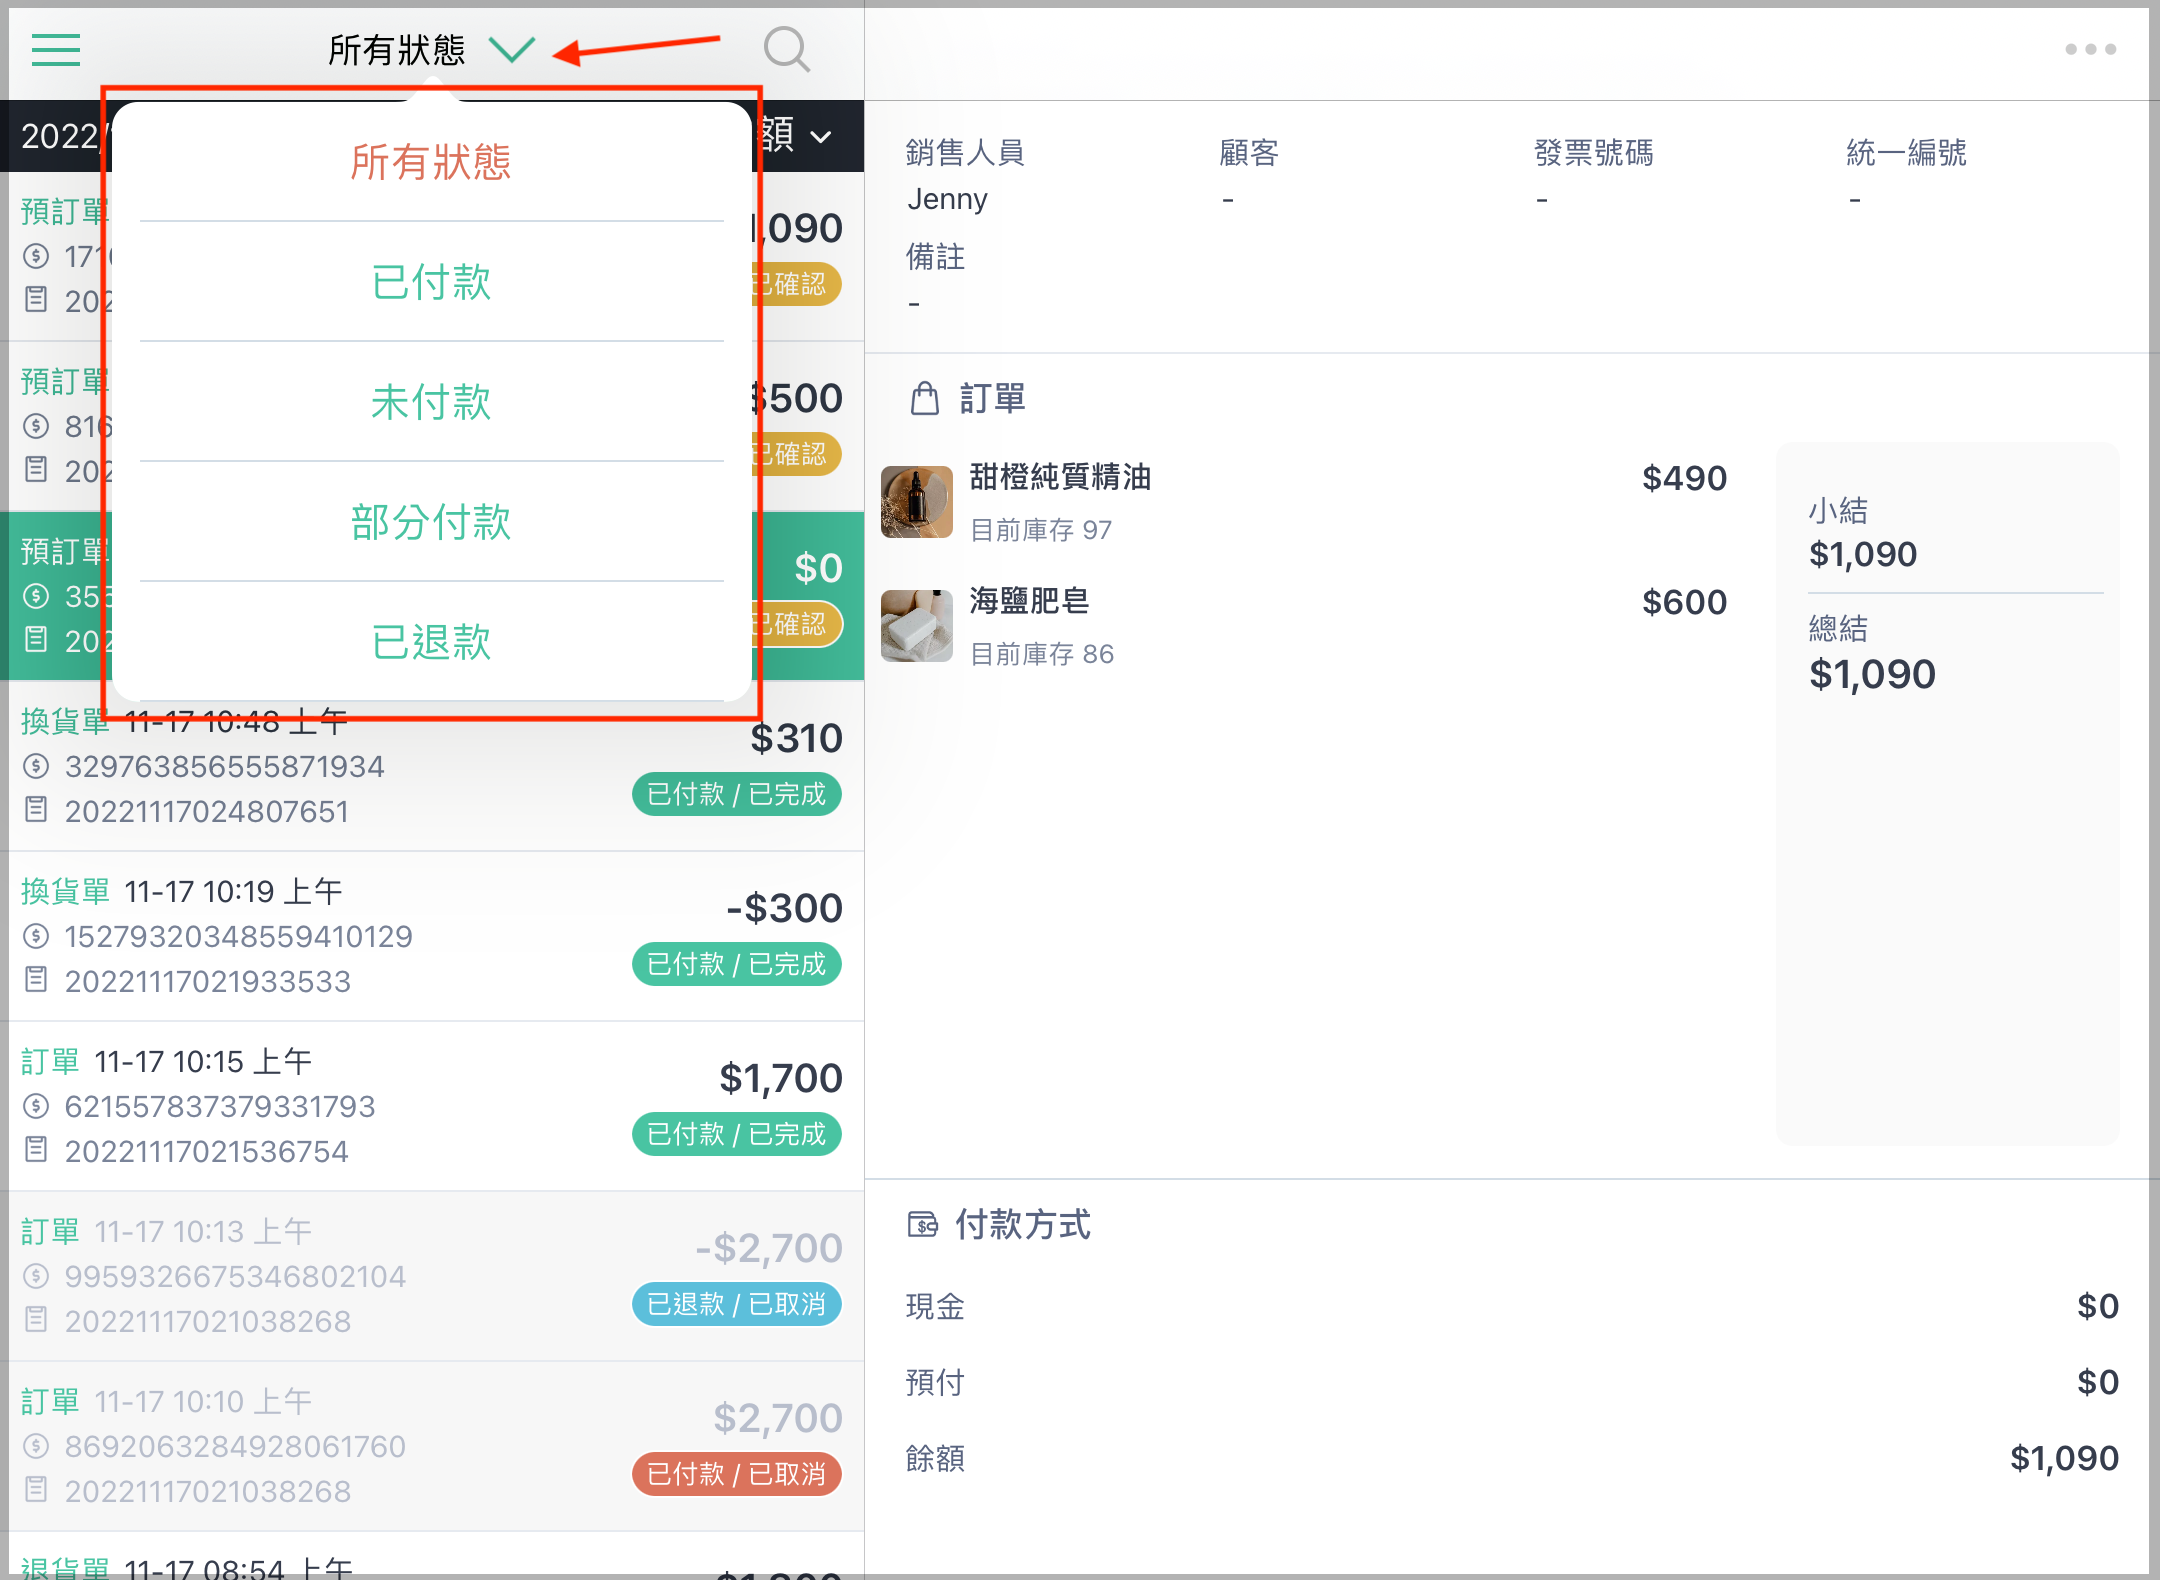Click the 目前庫存 97 stock label

point(1041,530)
